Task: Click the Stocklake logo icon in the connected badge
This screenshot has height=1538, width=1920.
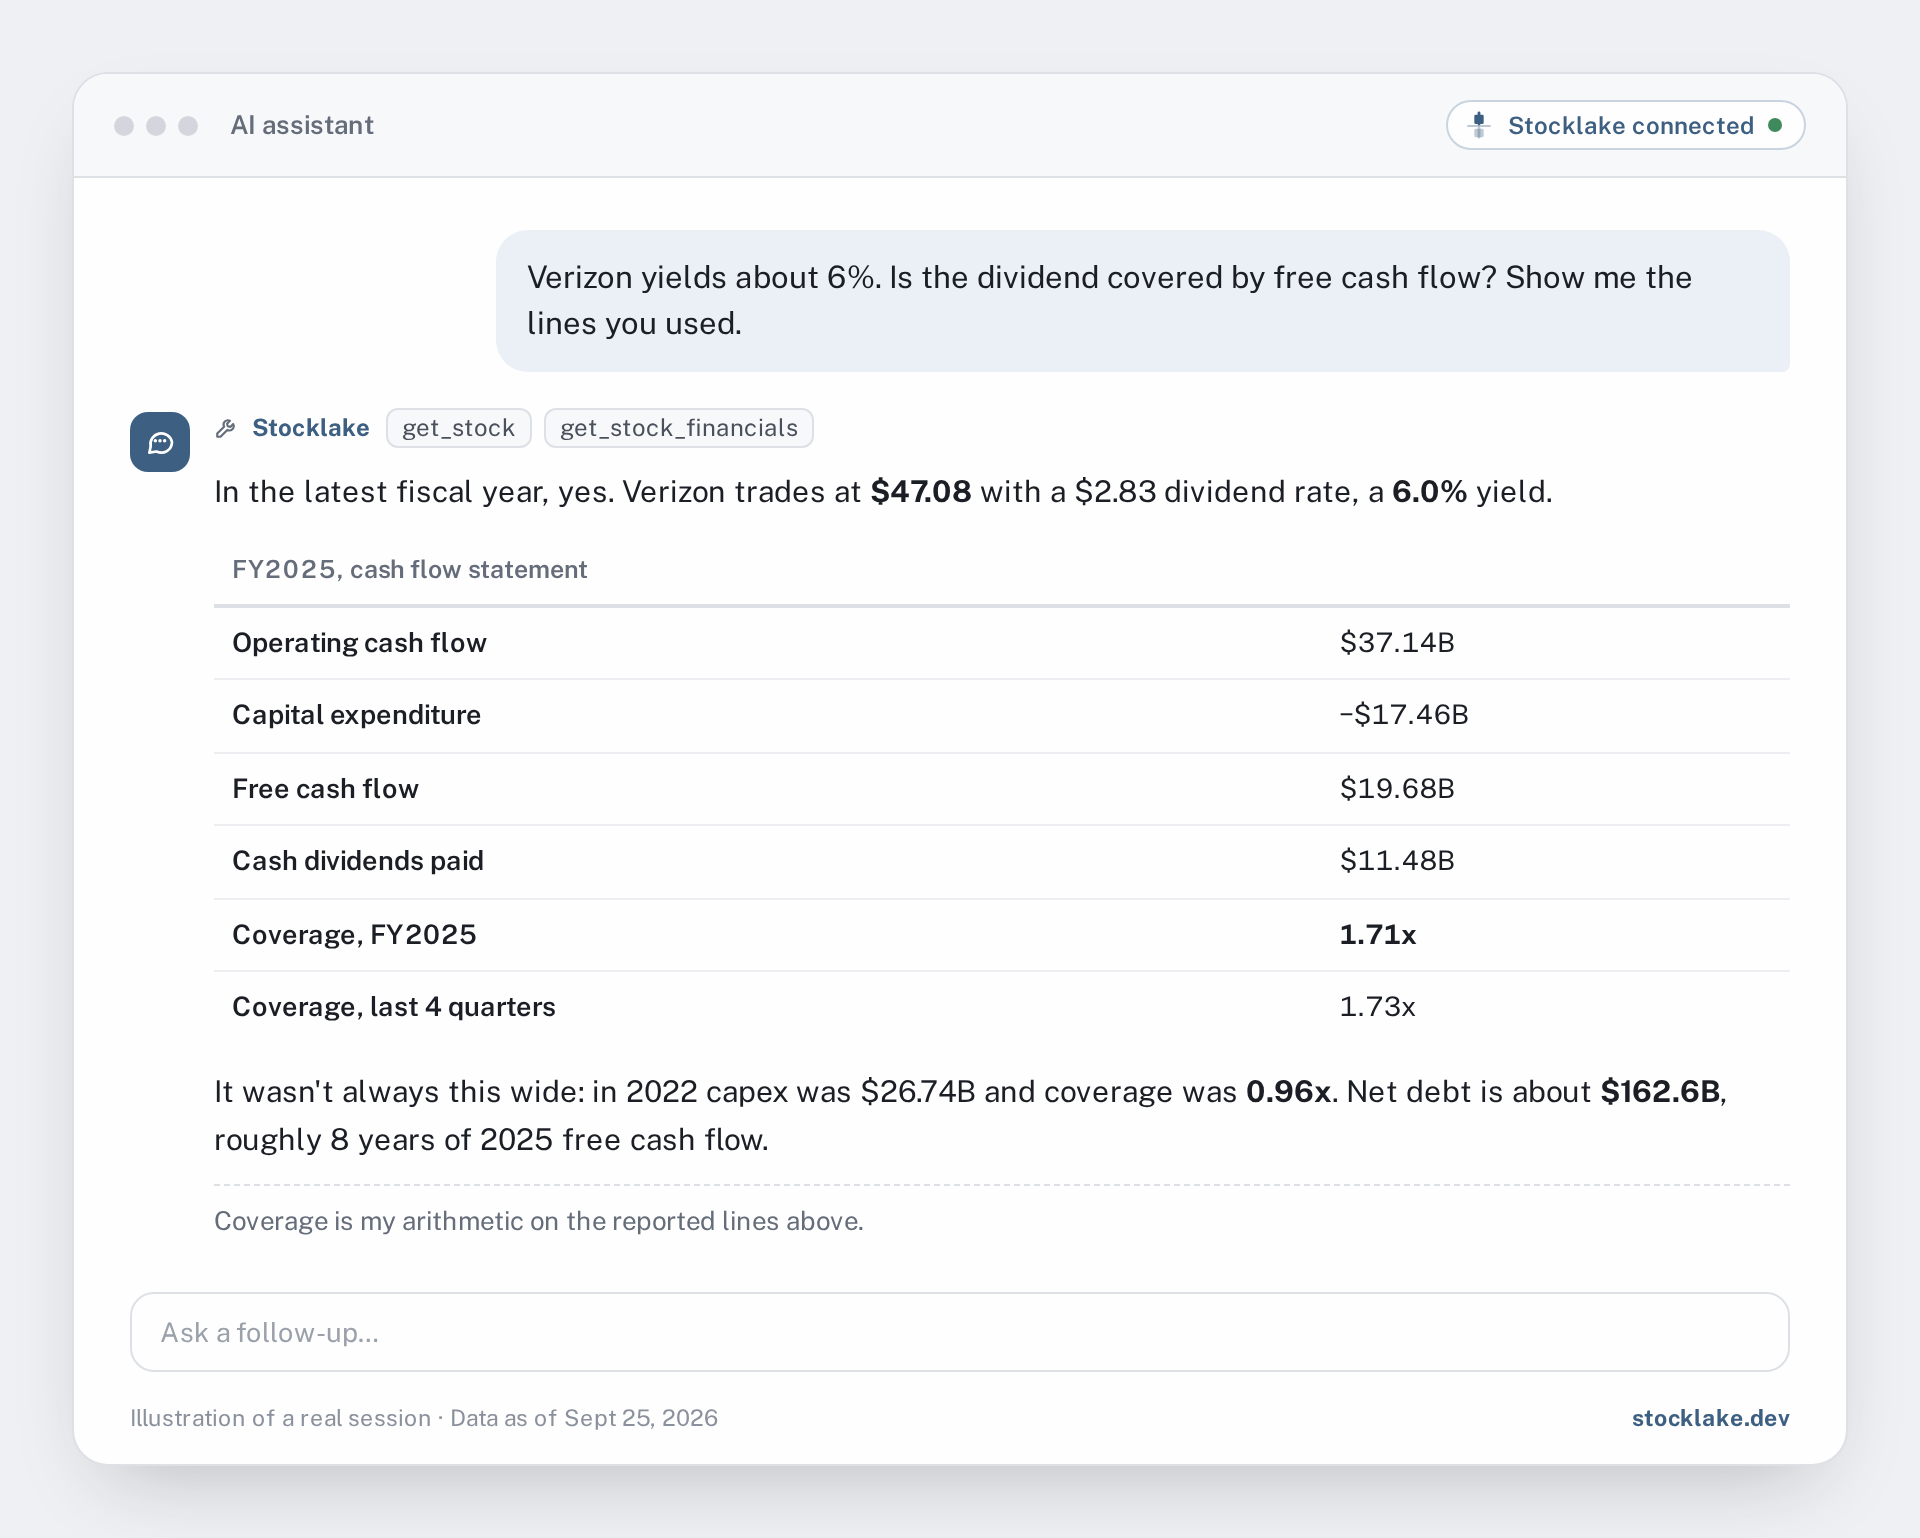Action: pyautogui.click(x=1479, y=125)
